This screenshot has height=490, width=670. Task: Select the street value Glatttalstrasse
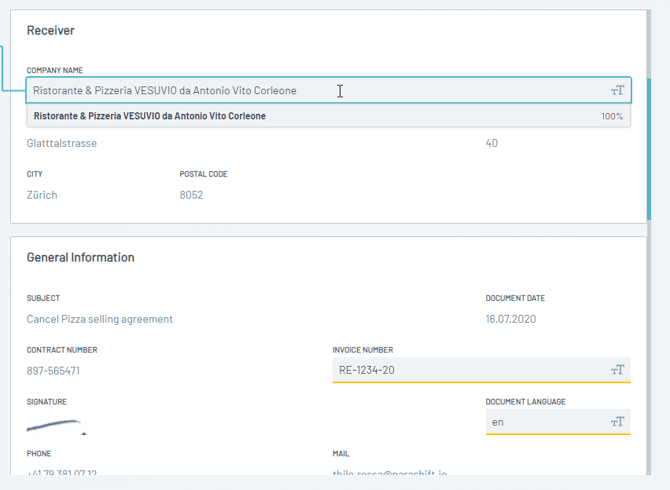[x=62, y=143]
